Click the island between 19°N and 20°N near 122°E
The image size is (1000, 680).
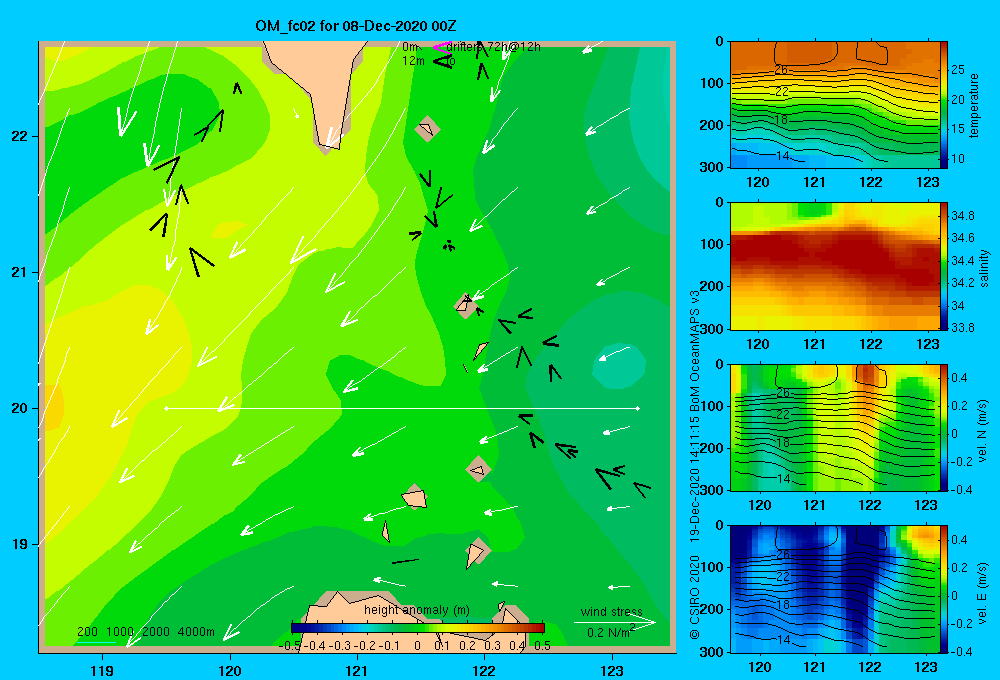click(x=478, y=470)
